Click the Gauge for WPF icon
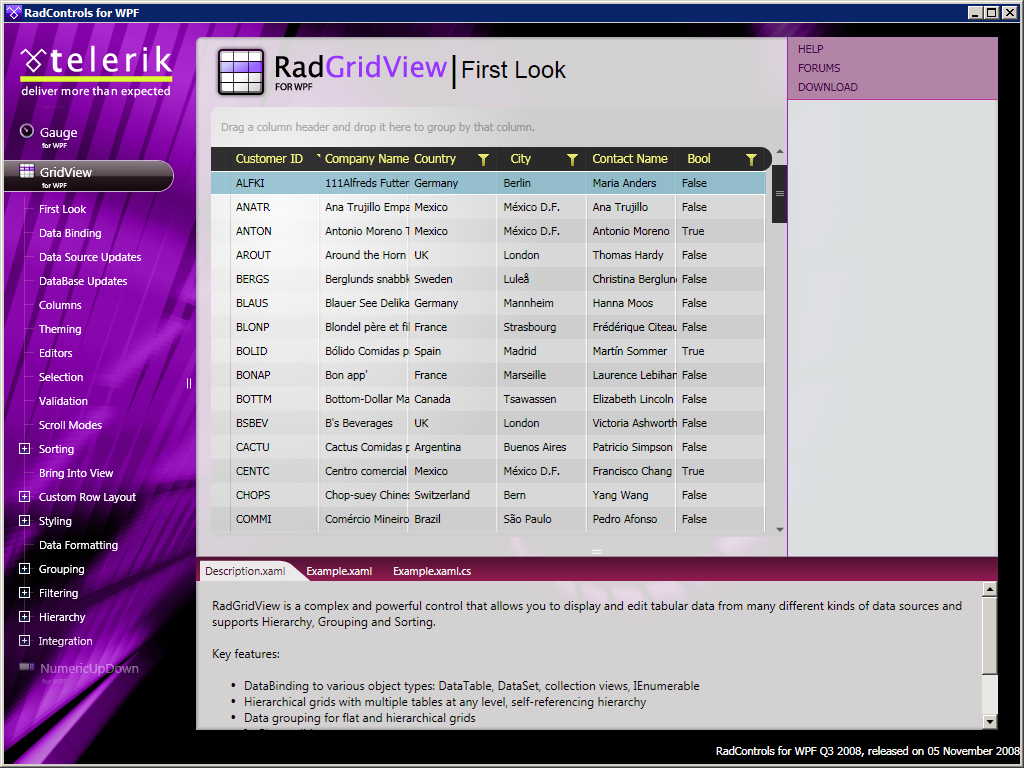The height and width of the screenshot is (768, 1024). click(x=27, y=131)
